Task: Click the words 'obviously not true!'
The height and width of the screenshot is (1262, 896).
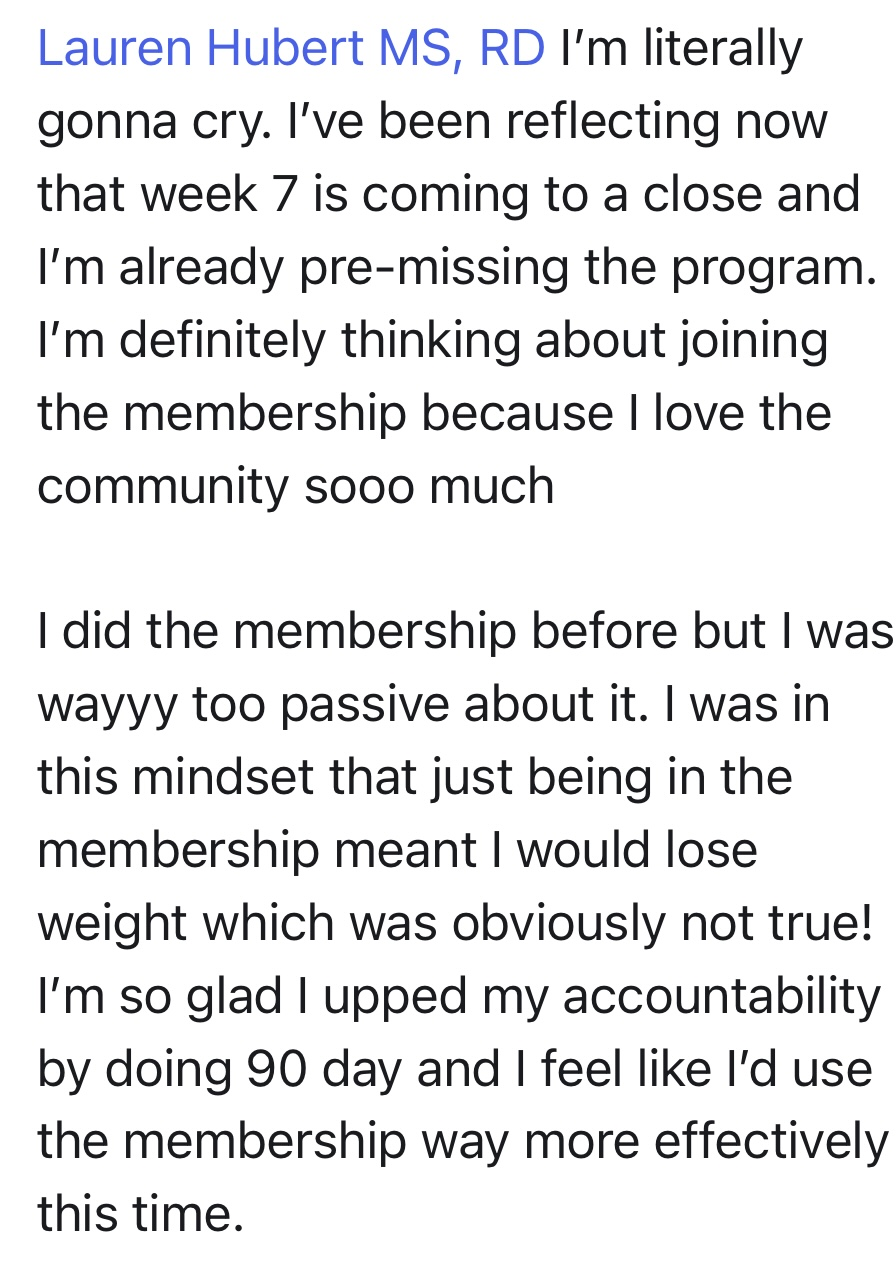Action: (662, 924)
